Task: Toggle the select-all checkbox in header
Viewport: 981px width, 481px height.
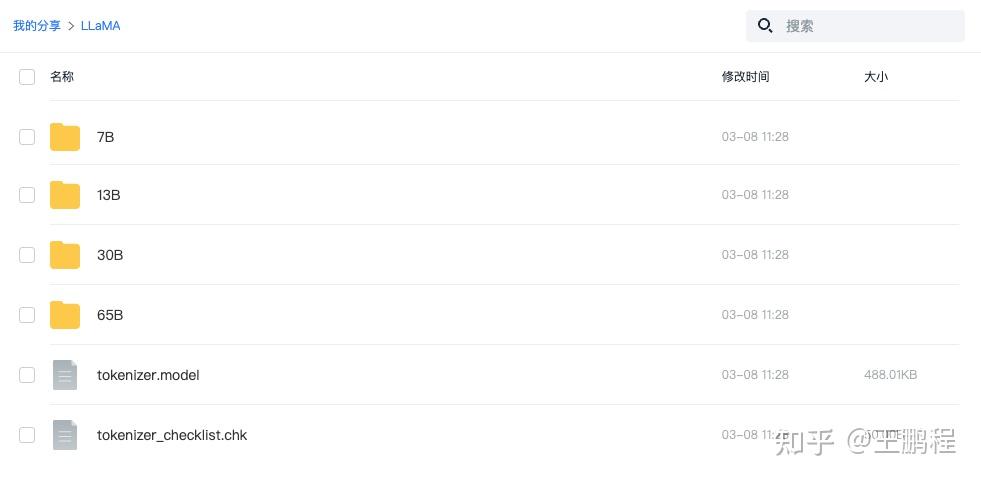Action: tap(27, 77)
